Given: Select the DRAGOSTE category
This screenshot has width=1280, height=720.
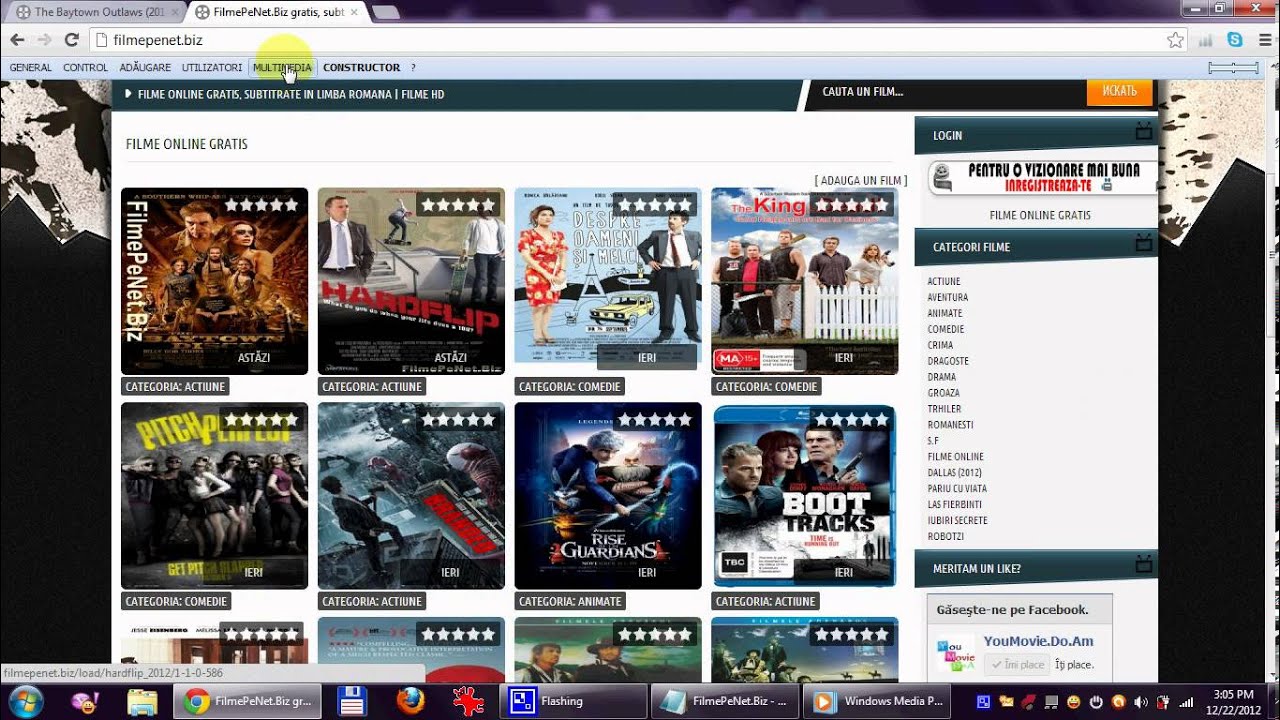Looking at the screenshot, I should coord(948,362).
